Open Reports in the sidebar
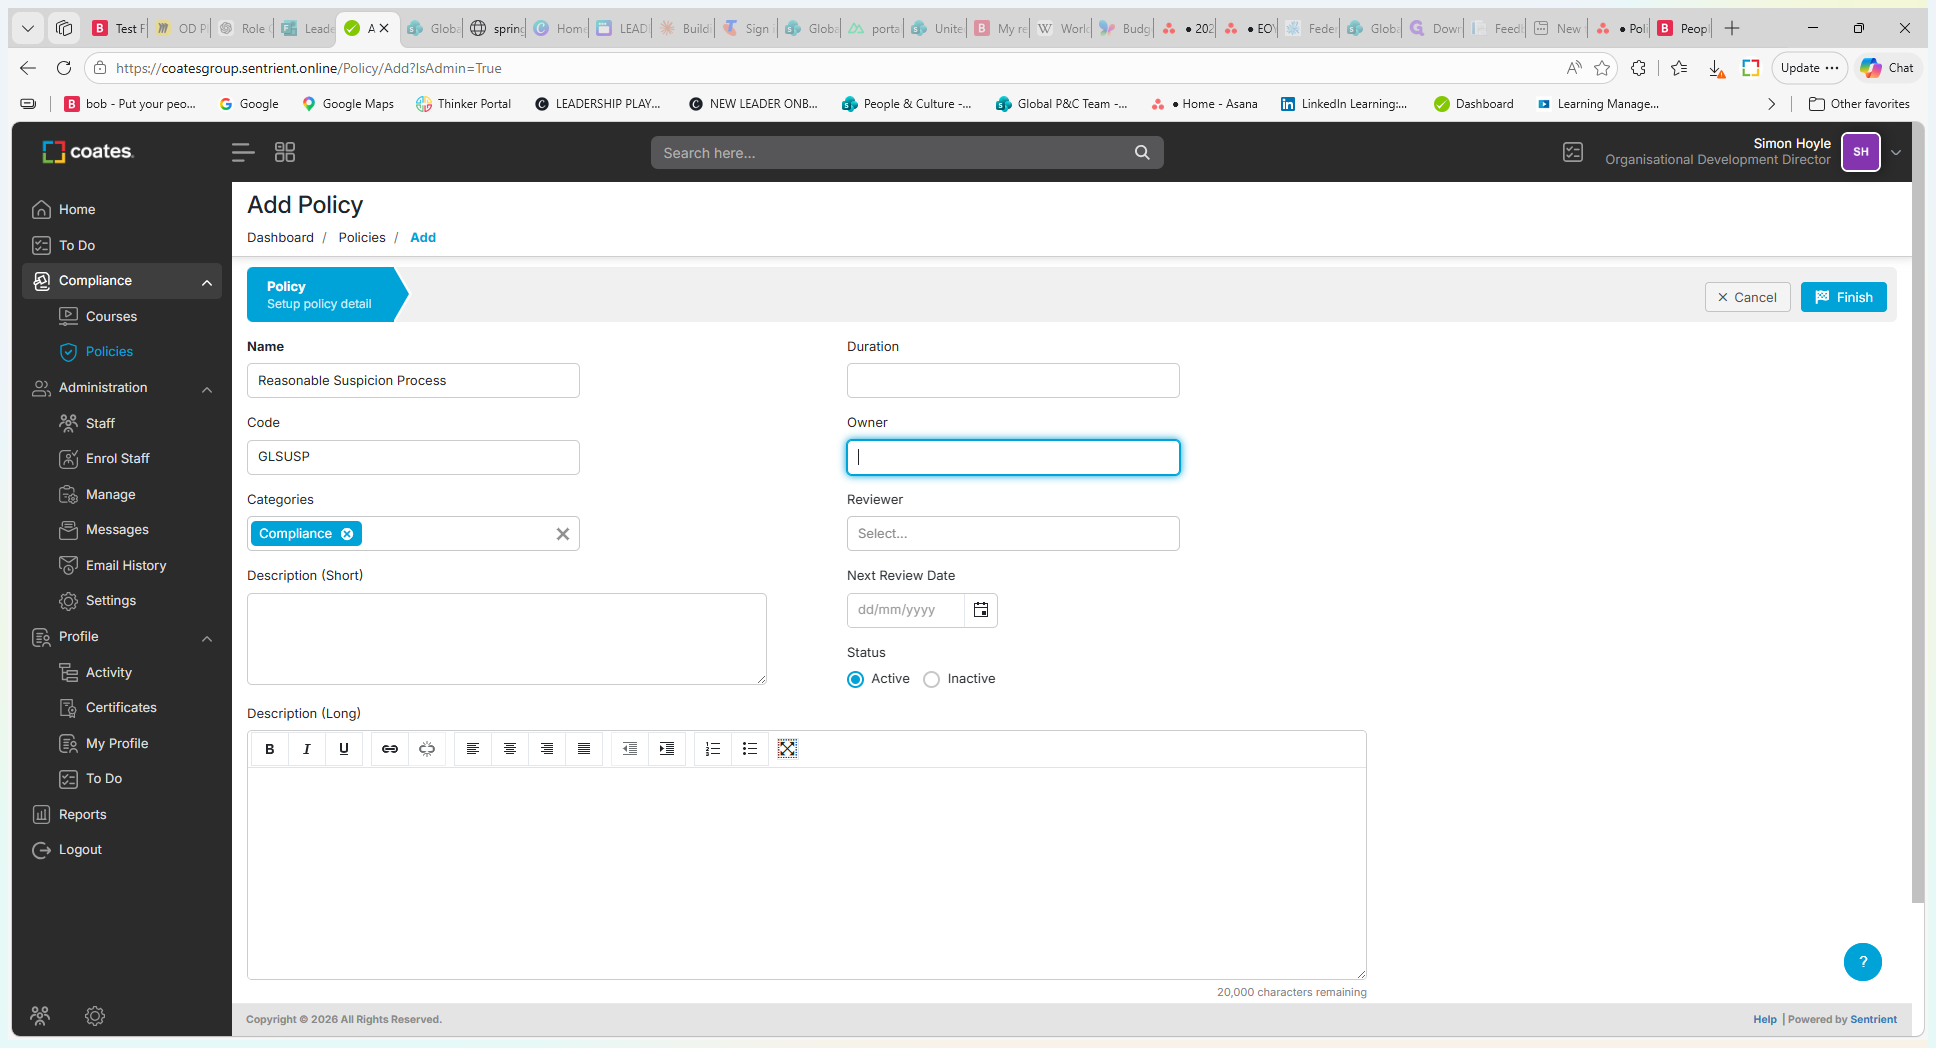The image size is (1936, 1048). [x=82, y=815]
